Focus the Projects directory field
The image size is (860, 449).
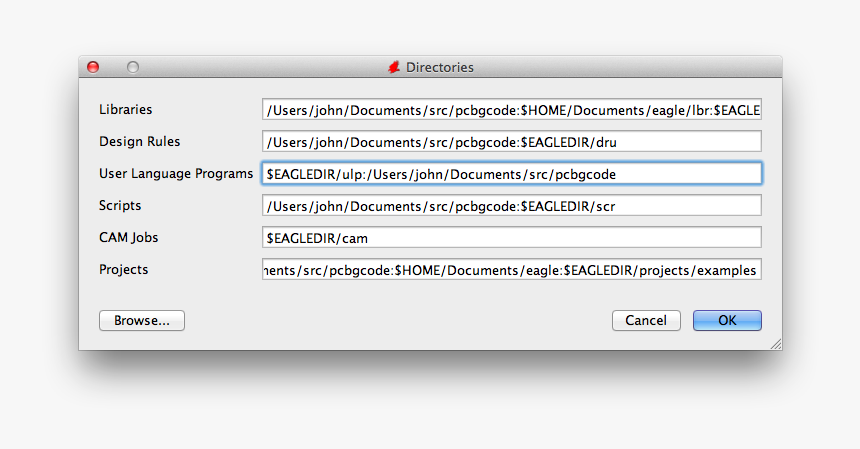tap(512, 269)
